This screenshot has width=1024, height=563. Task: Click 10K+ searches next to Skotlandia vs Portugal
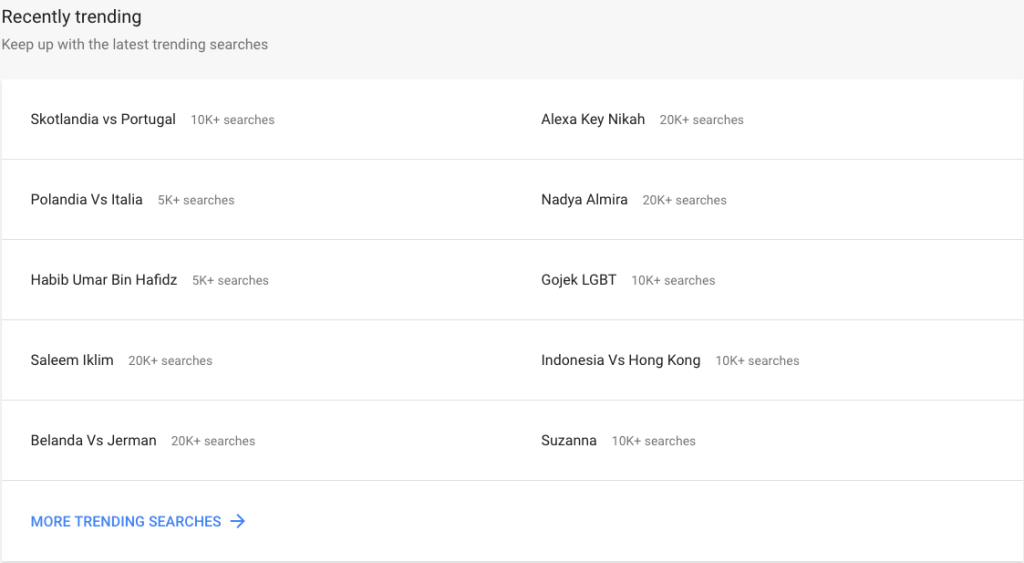click(x=232, y=120)
